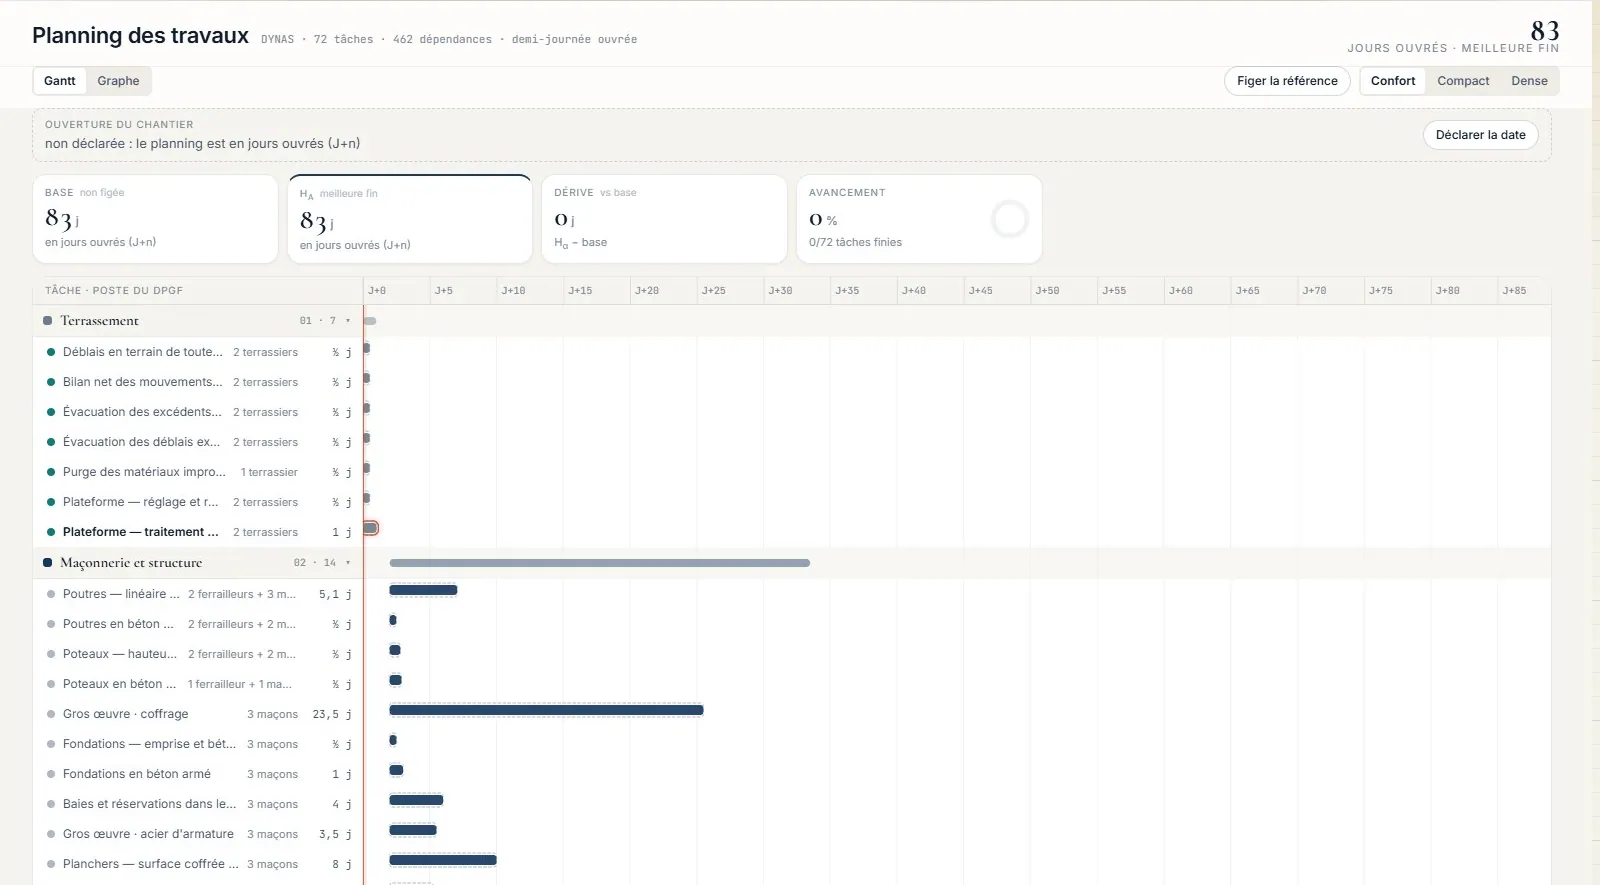Click the Terrassement group color square

tap(47, 321)
